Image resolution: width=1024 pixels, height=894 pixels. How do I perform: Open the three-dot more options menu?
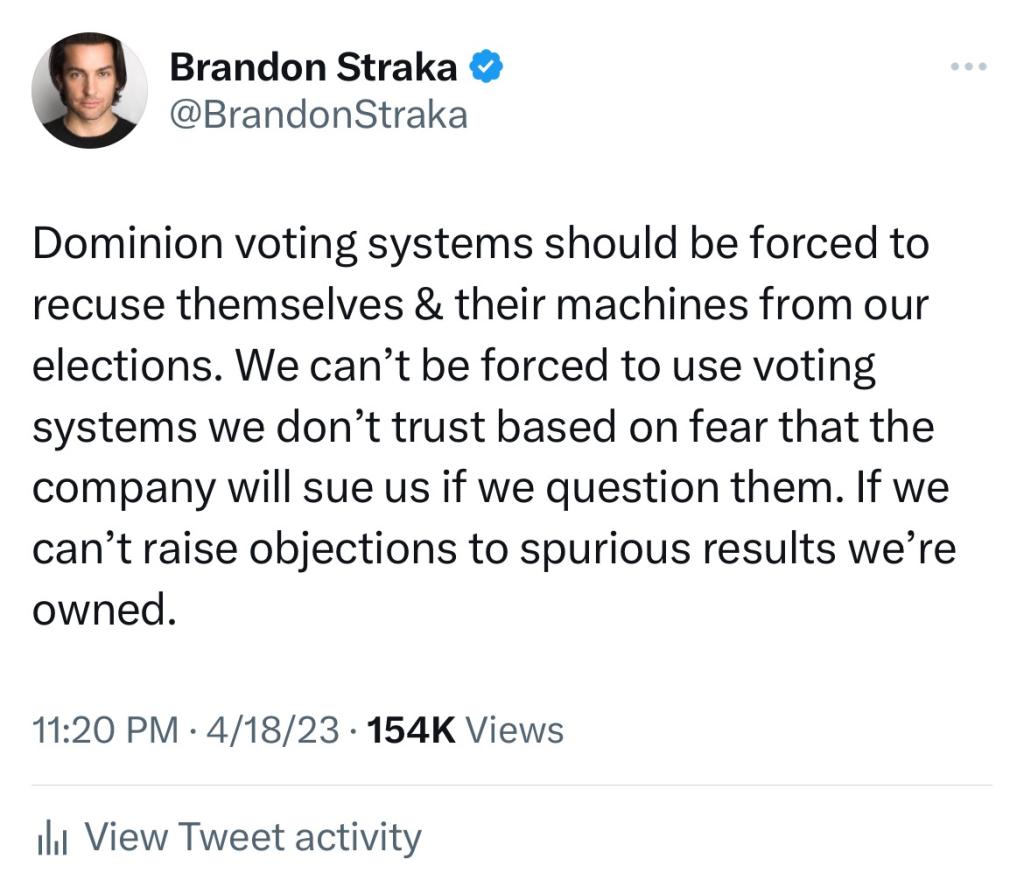tap(968, 67)
